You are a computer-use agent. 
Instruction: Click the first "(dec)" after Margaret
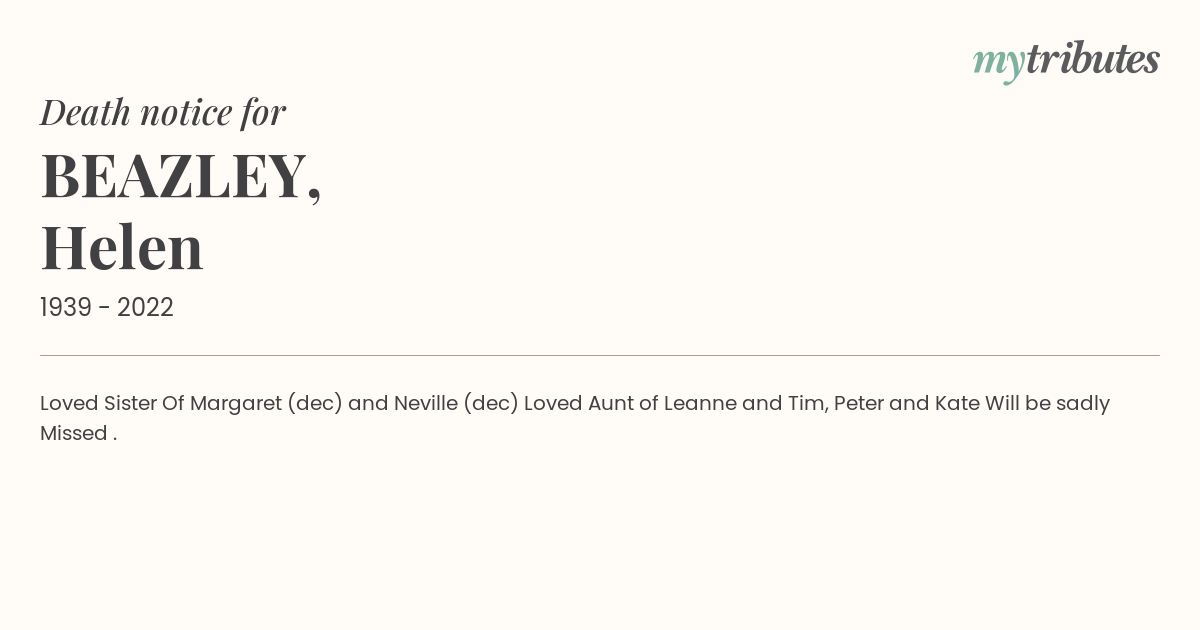coord(315,404)
